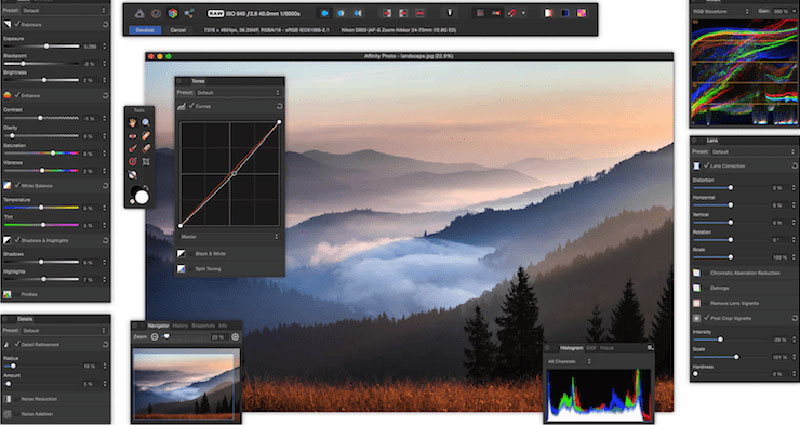Click the white foreground color swatch
Image resolution: width=800 pixels, height=425 pixels.
tap(142, 197)
